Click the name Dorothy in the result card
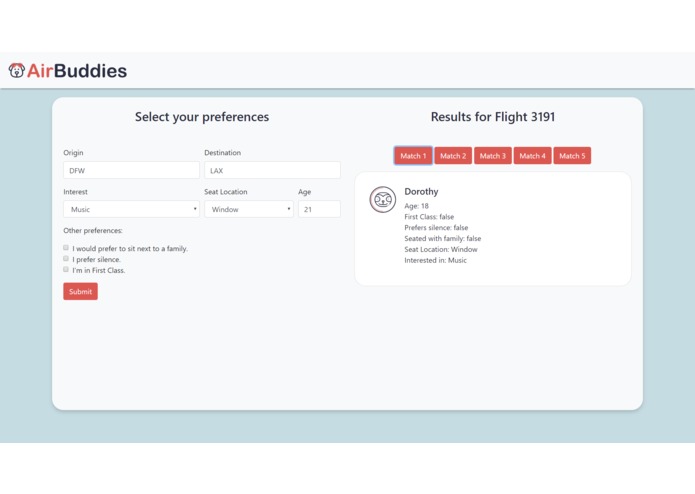 click(x=421, y=191)
